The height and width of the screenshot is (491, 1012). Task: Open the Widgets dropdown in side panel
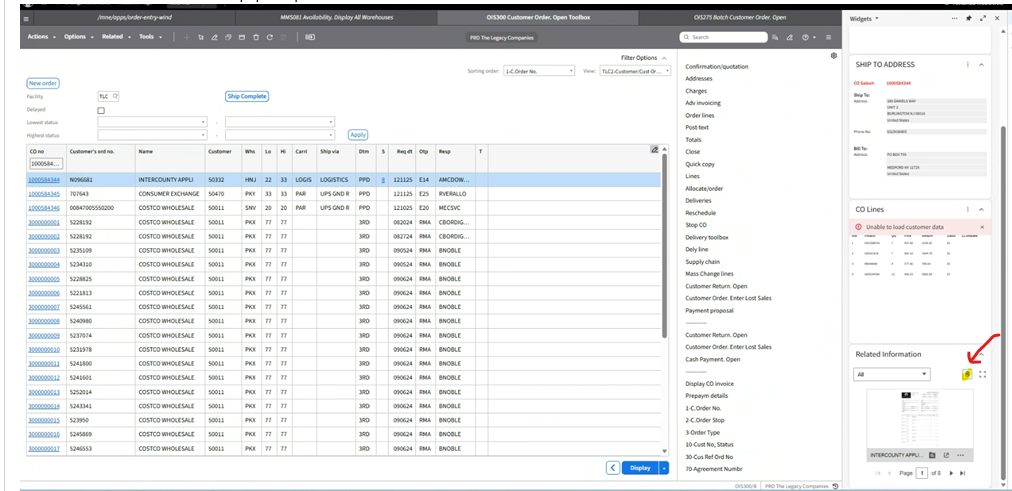(x=864, y=19)
